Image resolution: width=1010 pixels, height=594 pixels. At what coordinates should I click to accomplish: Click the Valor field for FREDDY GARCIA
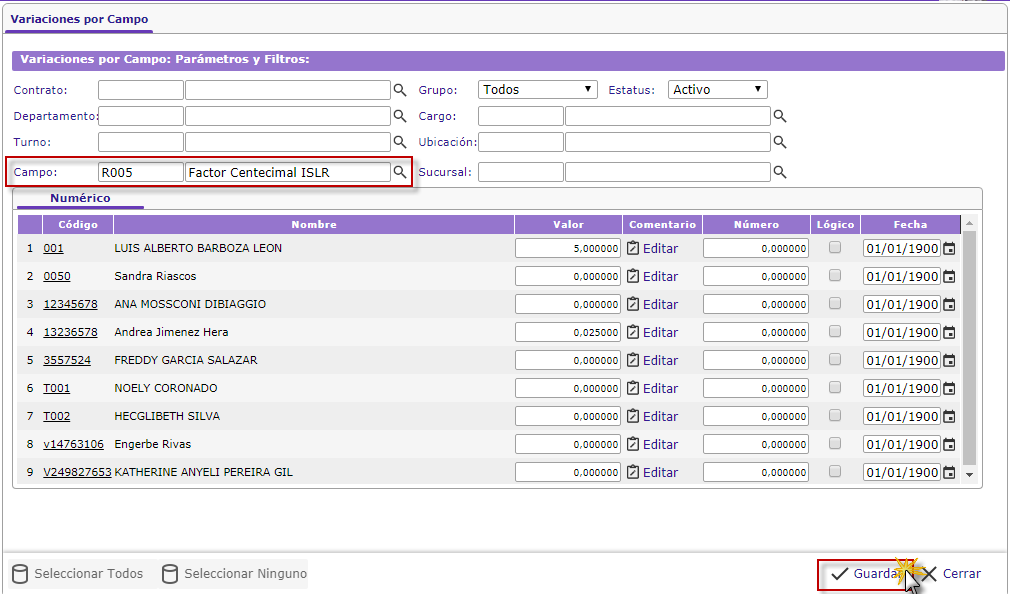[x=567, y=360]
